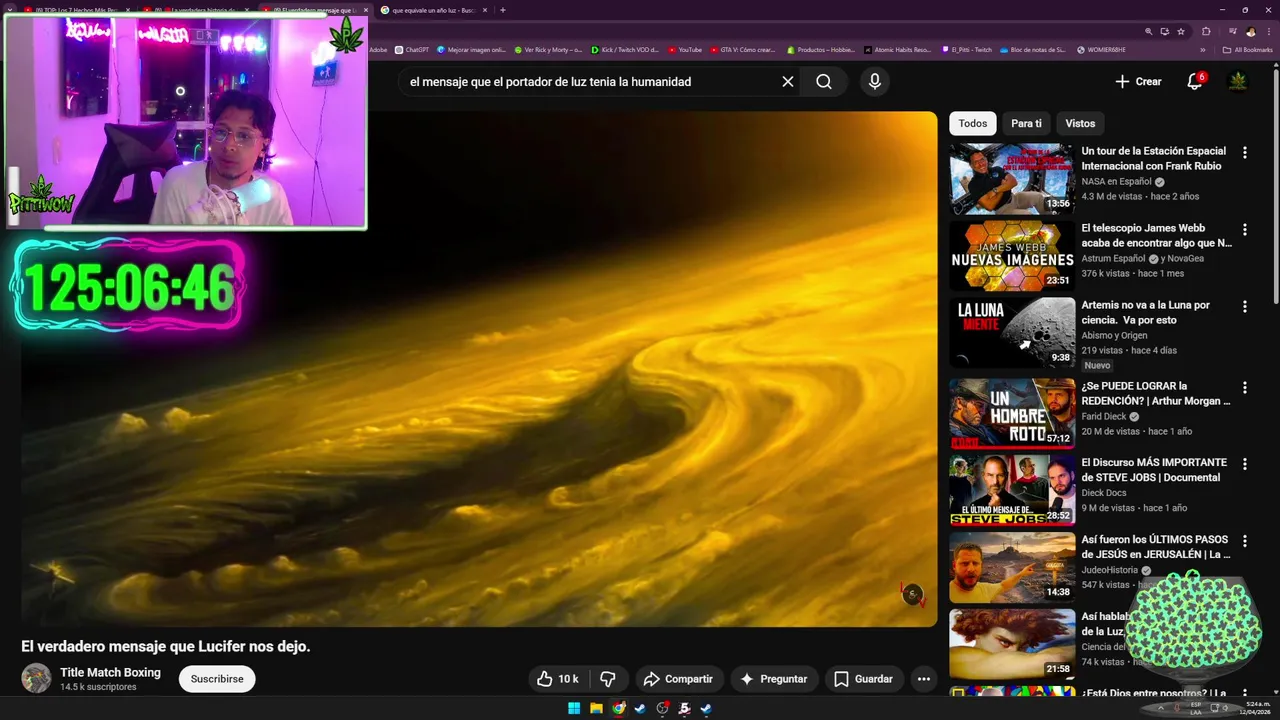
Task: Select the Para ti filter chip
Action: tap(1026, 124)
